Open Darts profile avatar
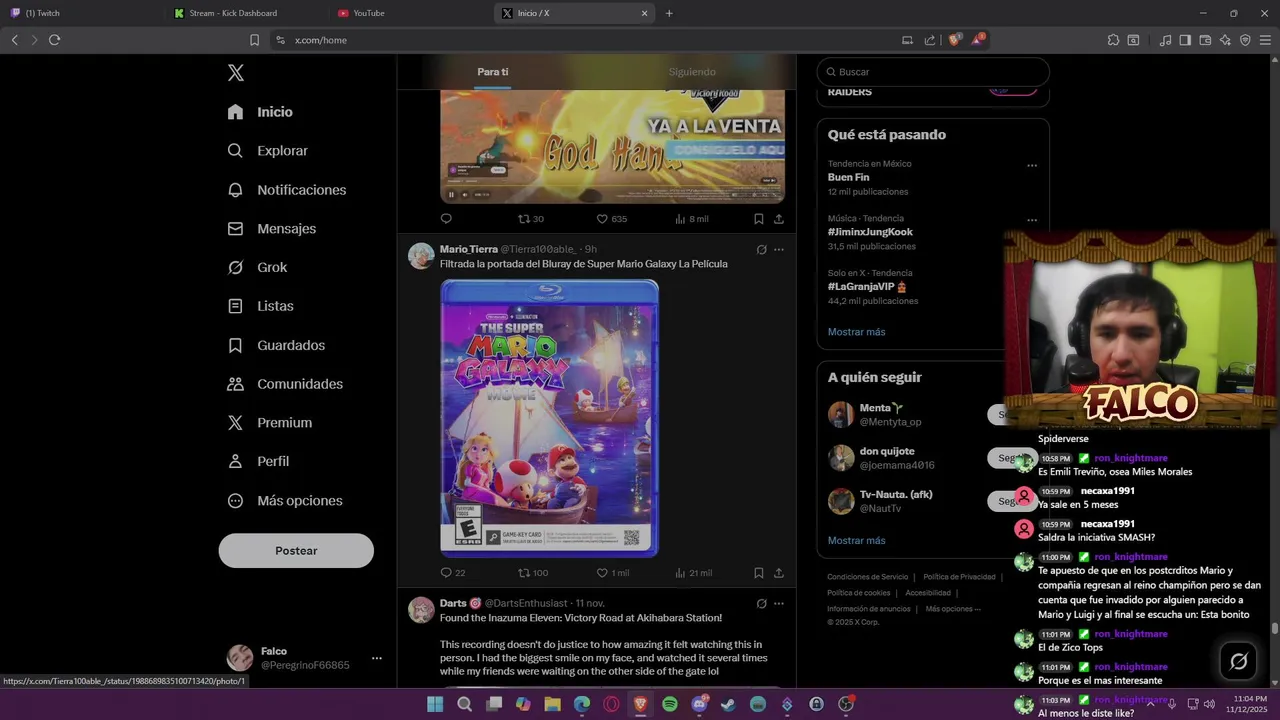1280x720 pixels. 421,610
